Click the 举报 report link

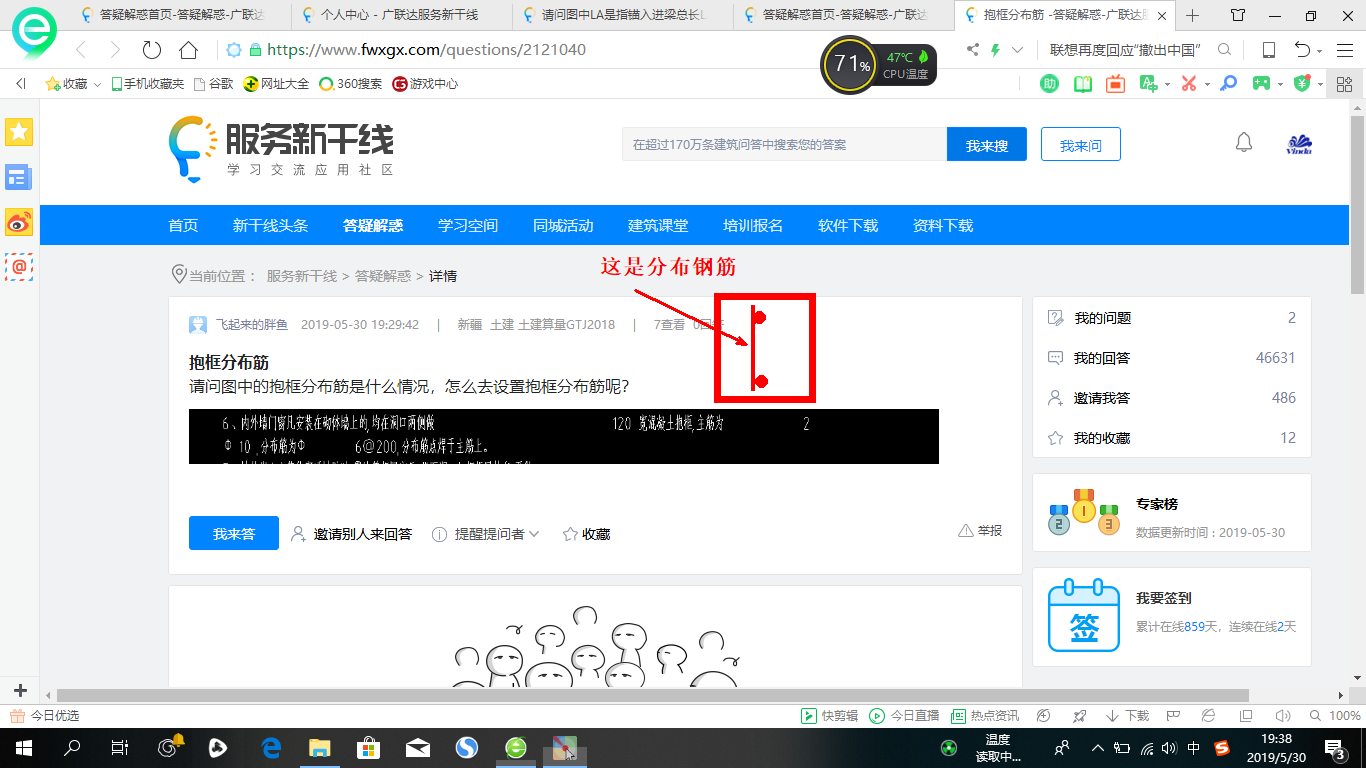pyautogui.click(x=980, y=531)
